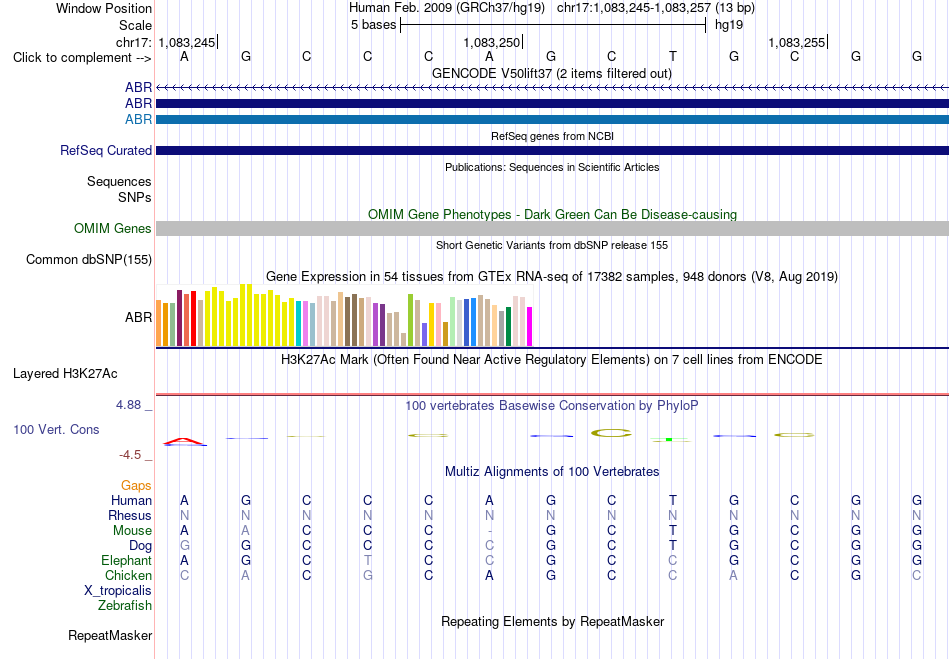Select the RefSeq Curated label
Image resolution: width=950 pixels, height=659 pixels.
click(x=105, y=150)
